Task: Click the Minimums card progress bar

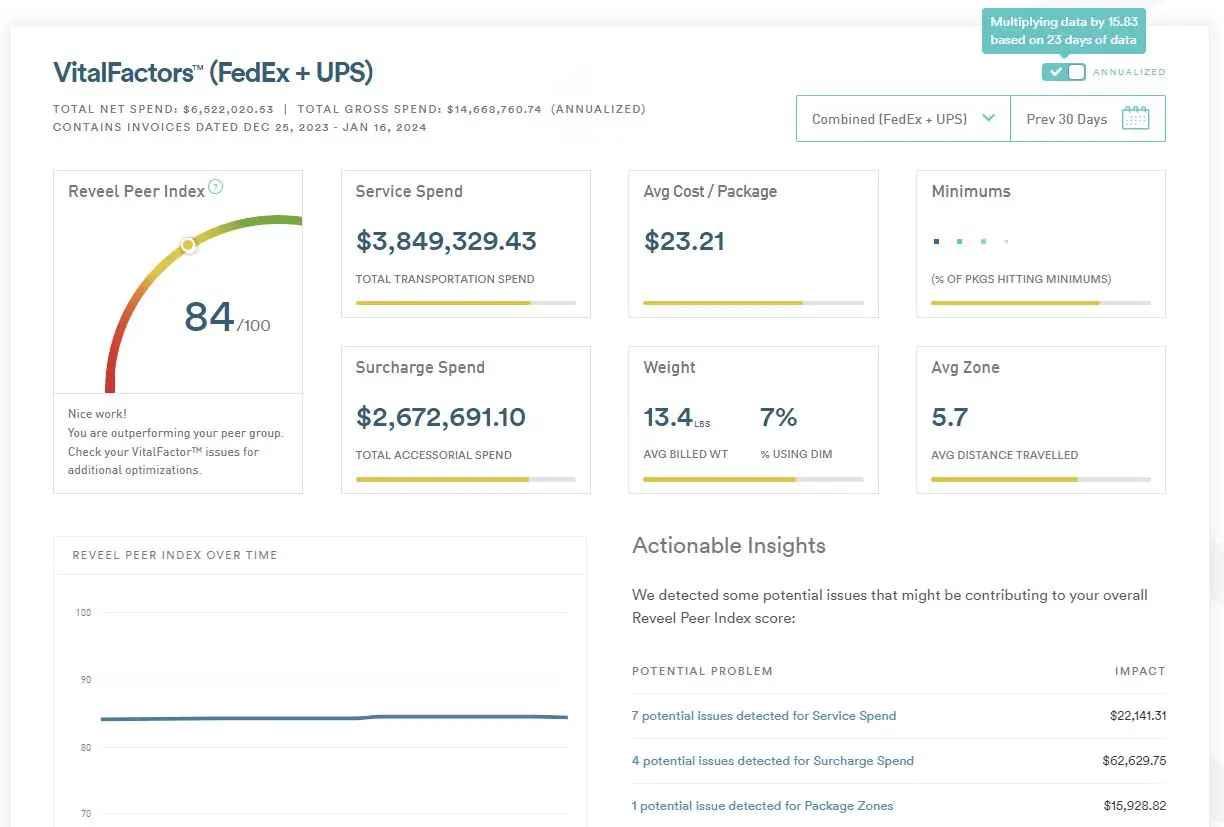Action: [x=1041, y=302]
